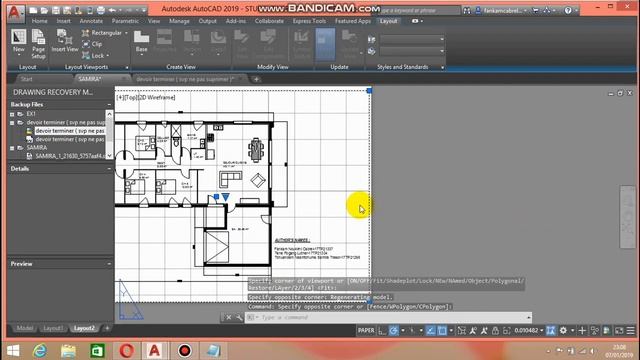Screen dimensions: 640x360
Task: Click the maximize viewport icon in status bar
Action: (x=507, y=330)
